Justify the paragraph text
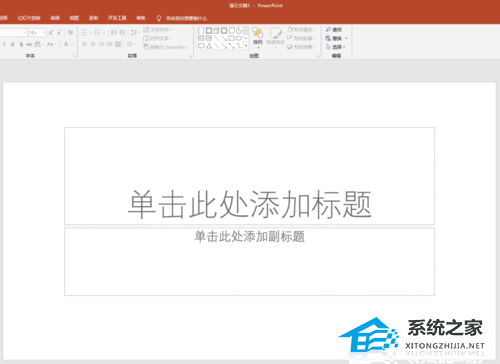500x364 pixels. point(110,44)
